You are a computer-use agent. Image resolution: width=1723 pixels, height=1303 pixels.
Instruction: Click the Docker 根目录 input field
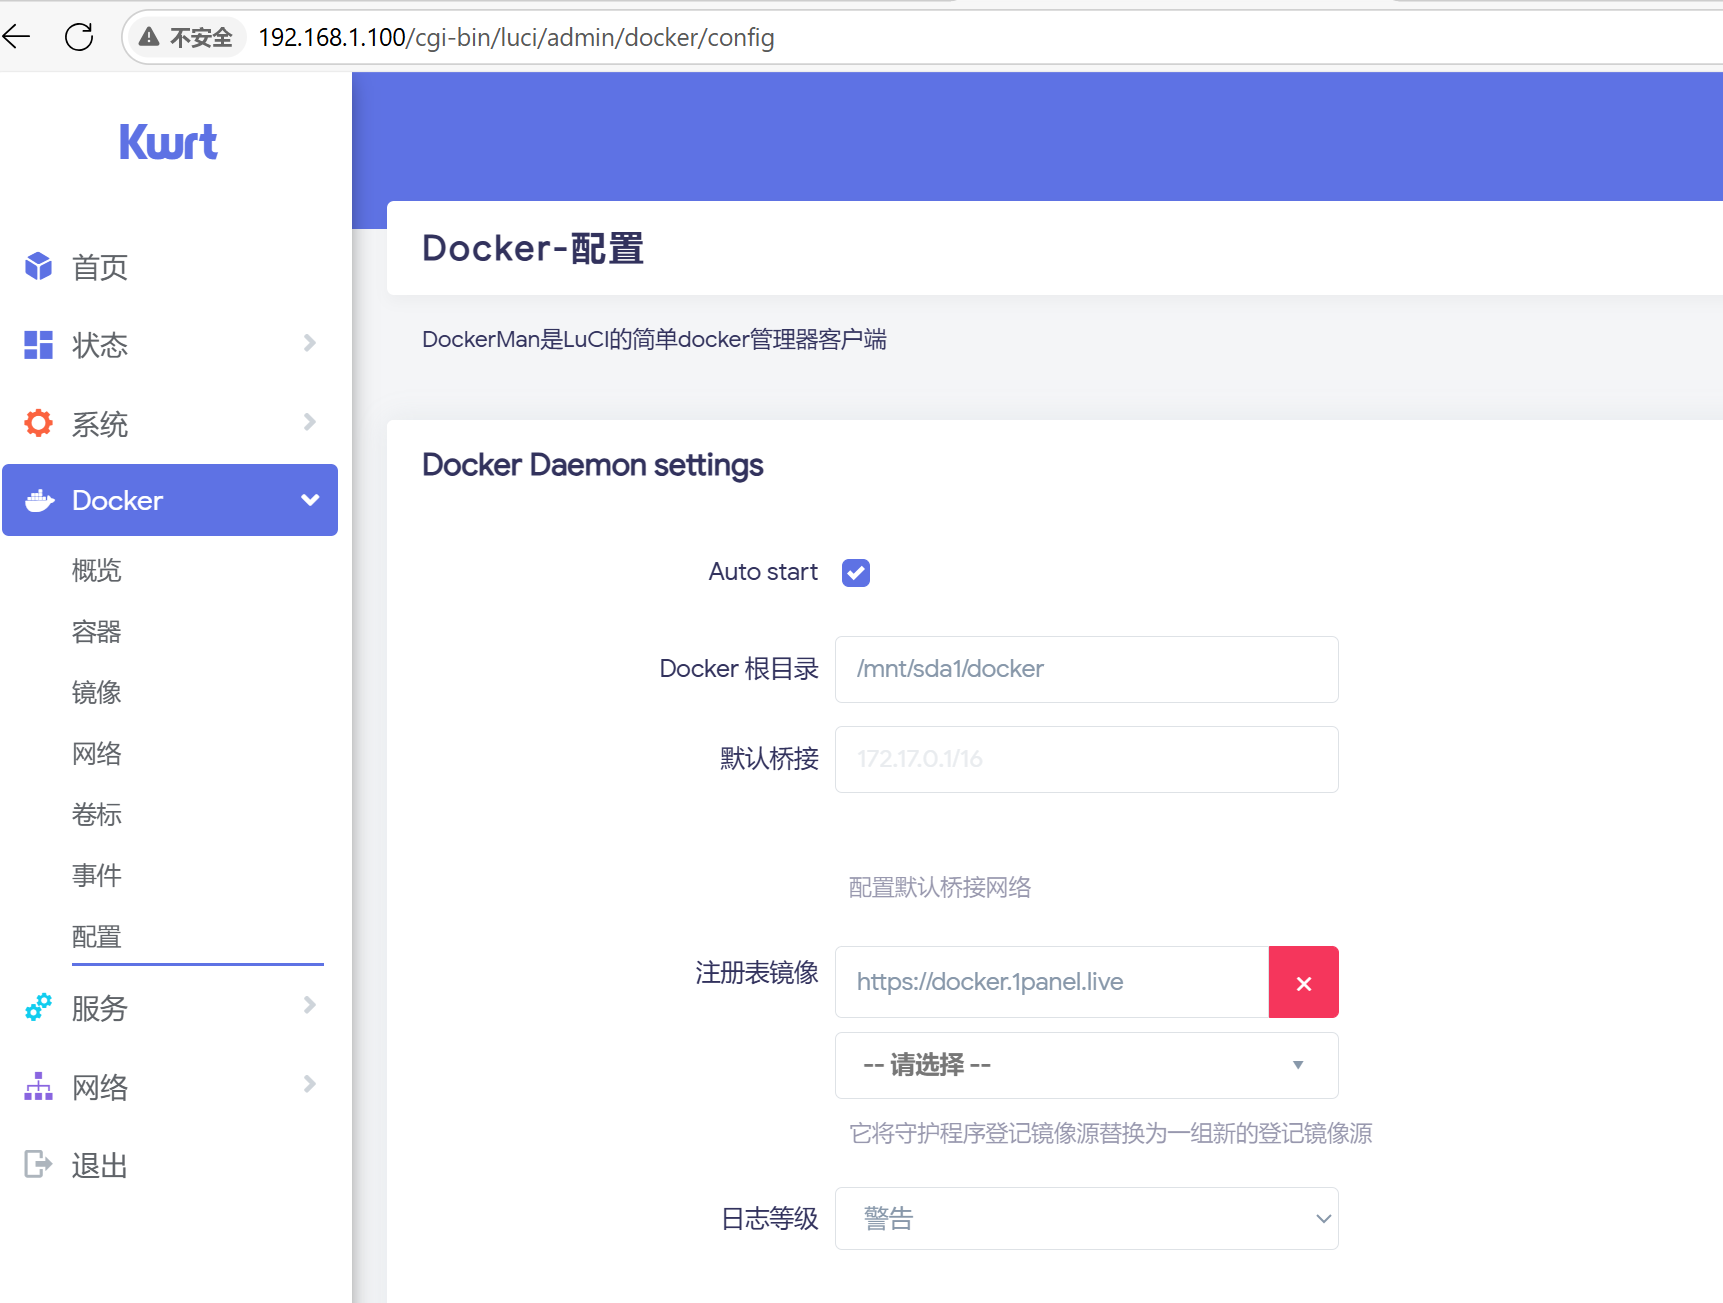(1086, 669)
